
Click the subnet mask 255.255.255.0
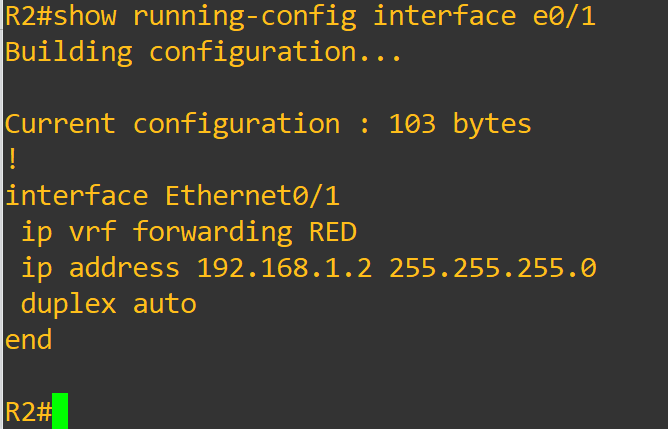(492, 268)
